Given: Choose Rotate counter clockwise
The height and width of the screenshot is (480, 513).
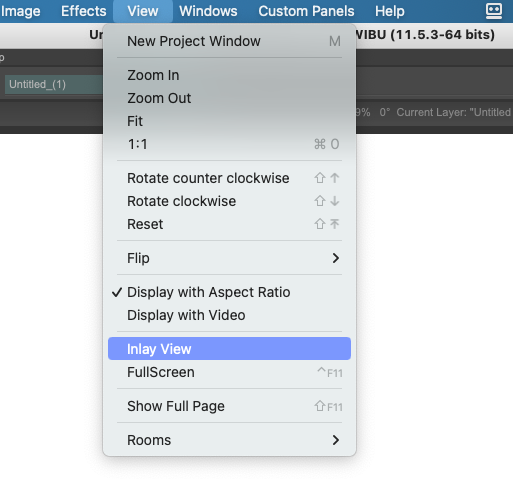Looking at the screenshot, I should (x=229, y=178).
